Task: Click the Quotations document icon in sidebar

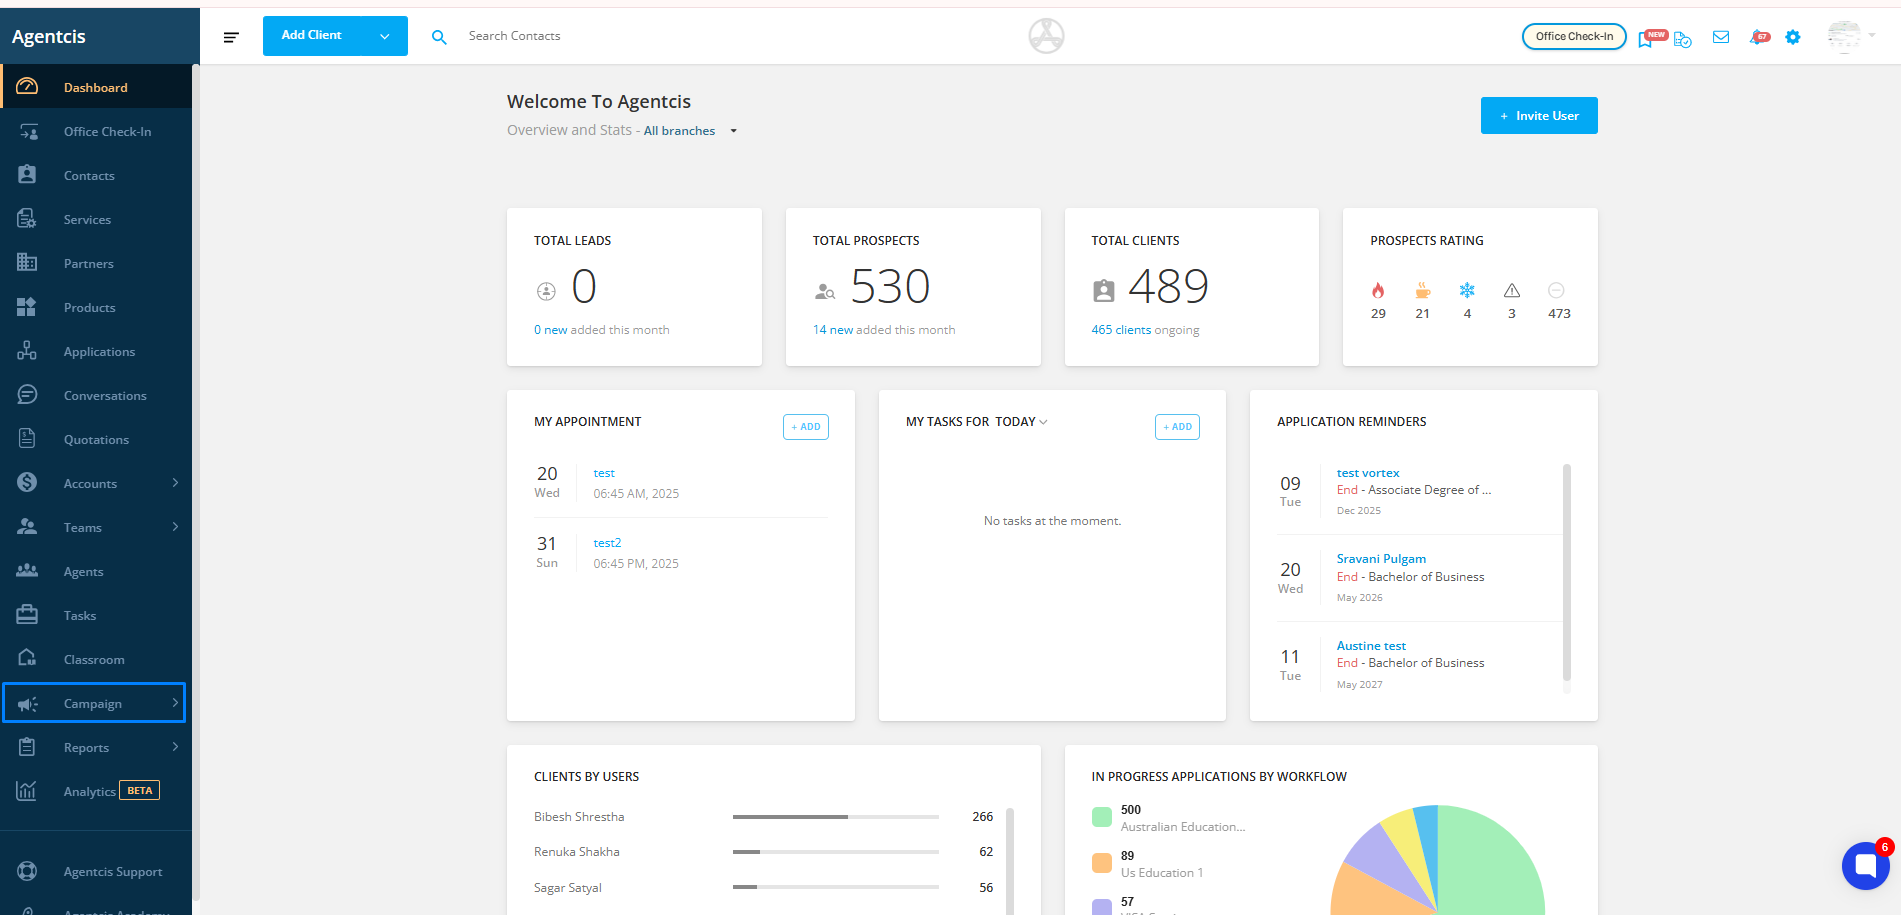Action: tap(27, 439)
